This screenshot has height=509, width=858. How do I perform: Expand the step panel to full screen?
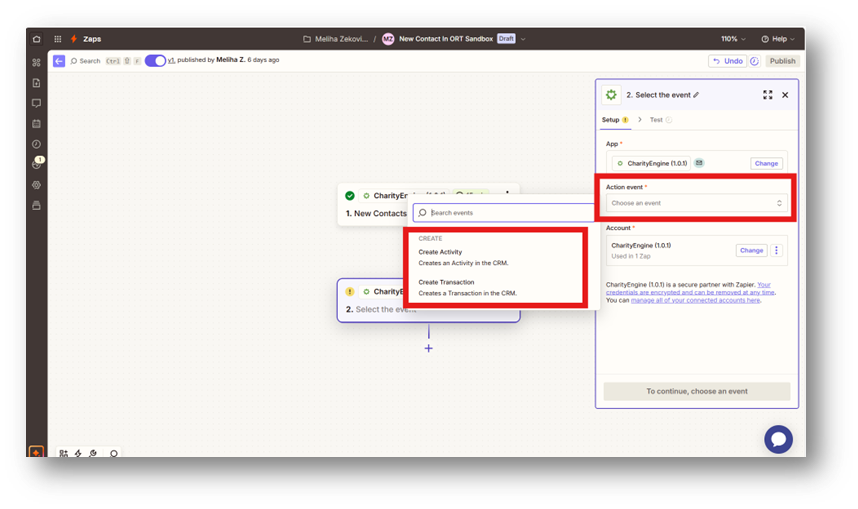768,95
